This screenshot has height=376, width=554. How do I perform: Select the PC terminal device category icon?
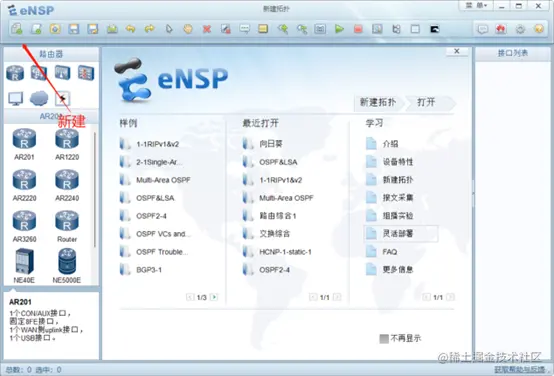(16, 99)
